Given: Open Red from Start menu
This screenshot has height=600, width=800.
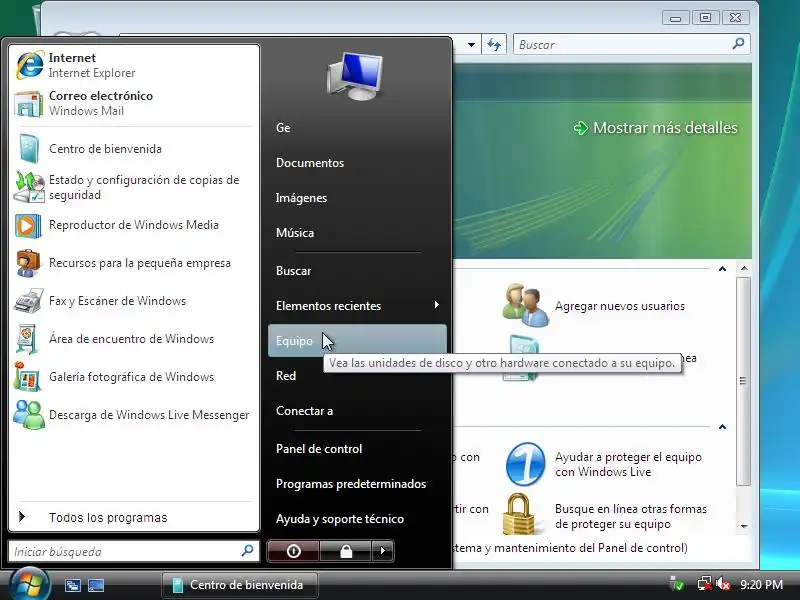Looking at the screenshot, I should (x=357, y=376).
